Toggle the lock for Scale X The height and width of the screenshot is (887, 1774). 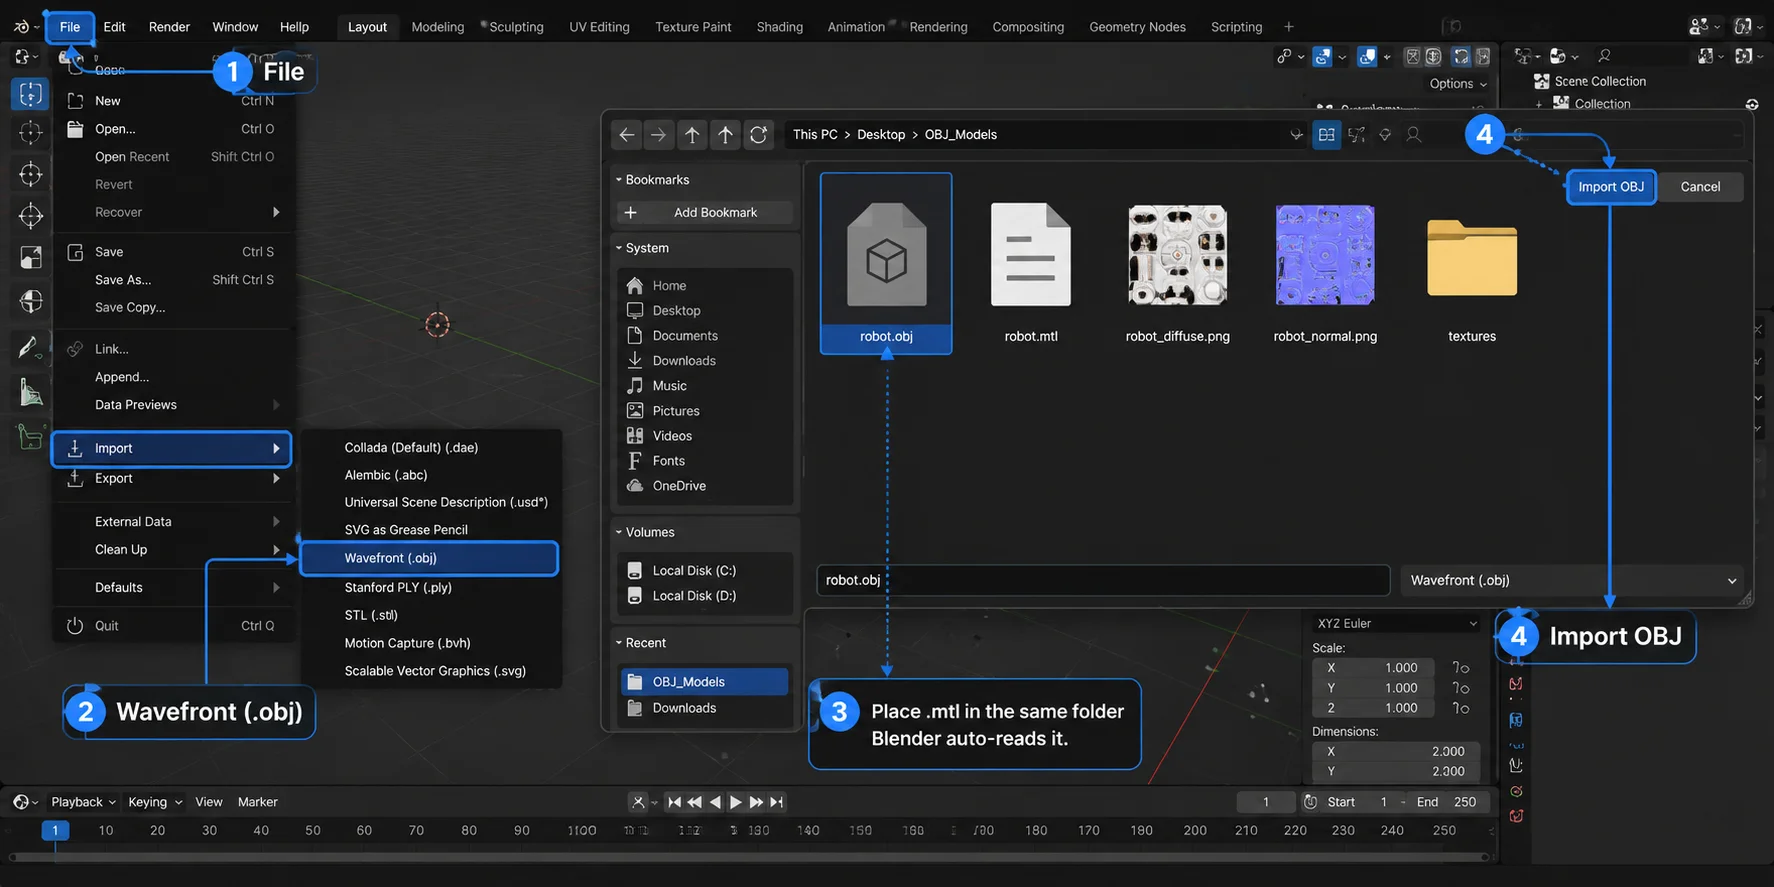pos(1461,668)
